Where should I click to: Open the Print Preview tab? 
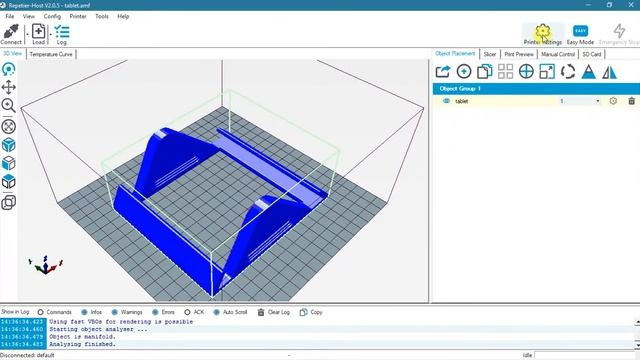coord(519,54)
